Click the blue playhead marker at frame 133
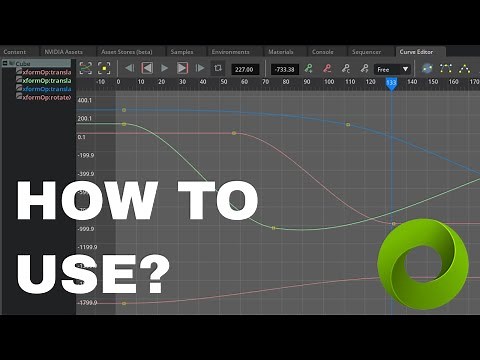The image size is (480, 360). tap(391, 83)
